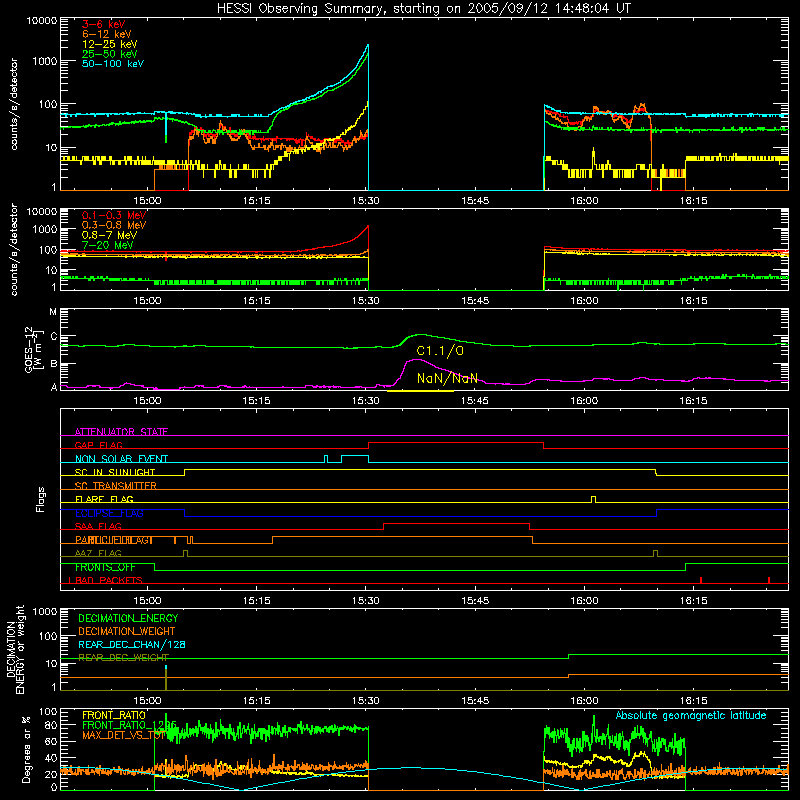Click the HESSI Observing Summary title text

423,8
